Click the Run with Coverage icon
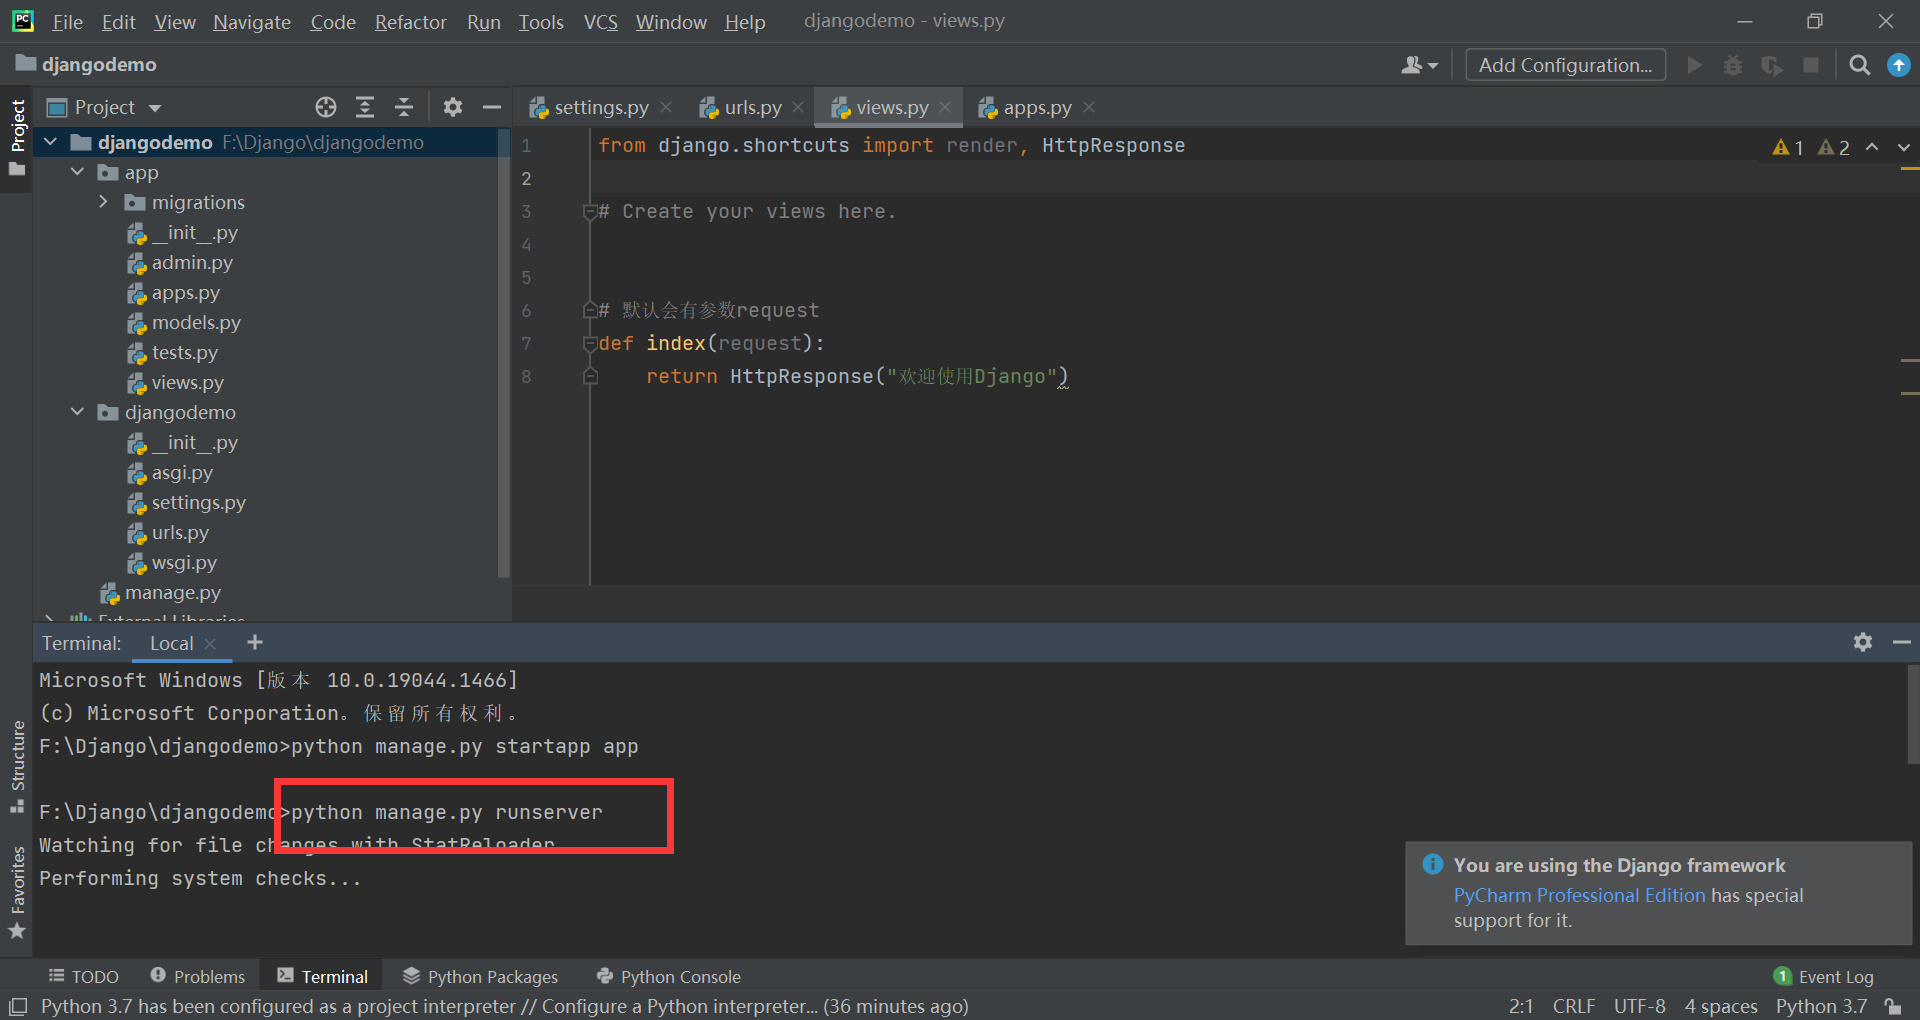 1772,65
